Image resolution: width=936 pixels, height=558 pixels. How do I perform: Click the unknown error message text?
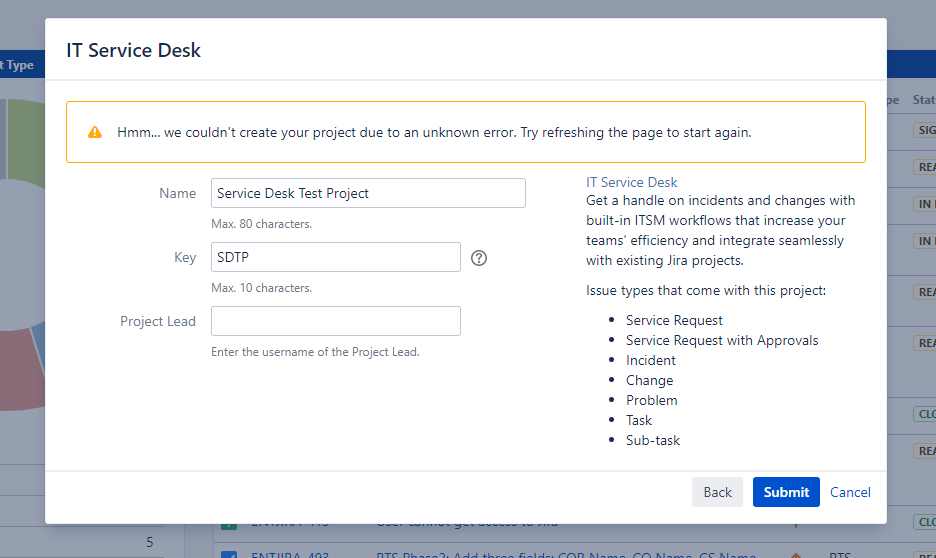[434, 132]
